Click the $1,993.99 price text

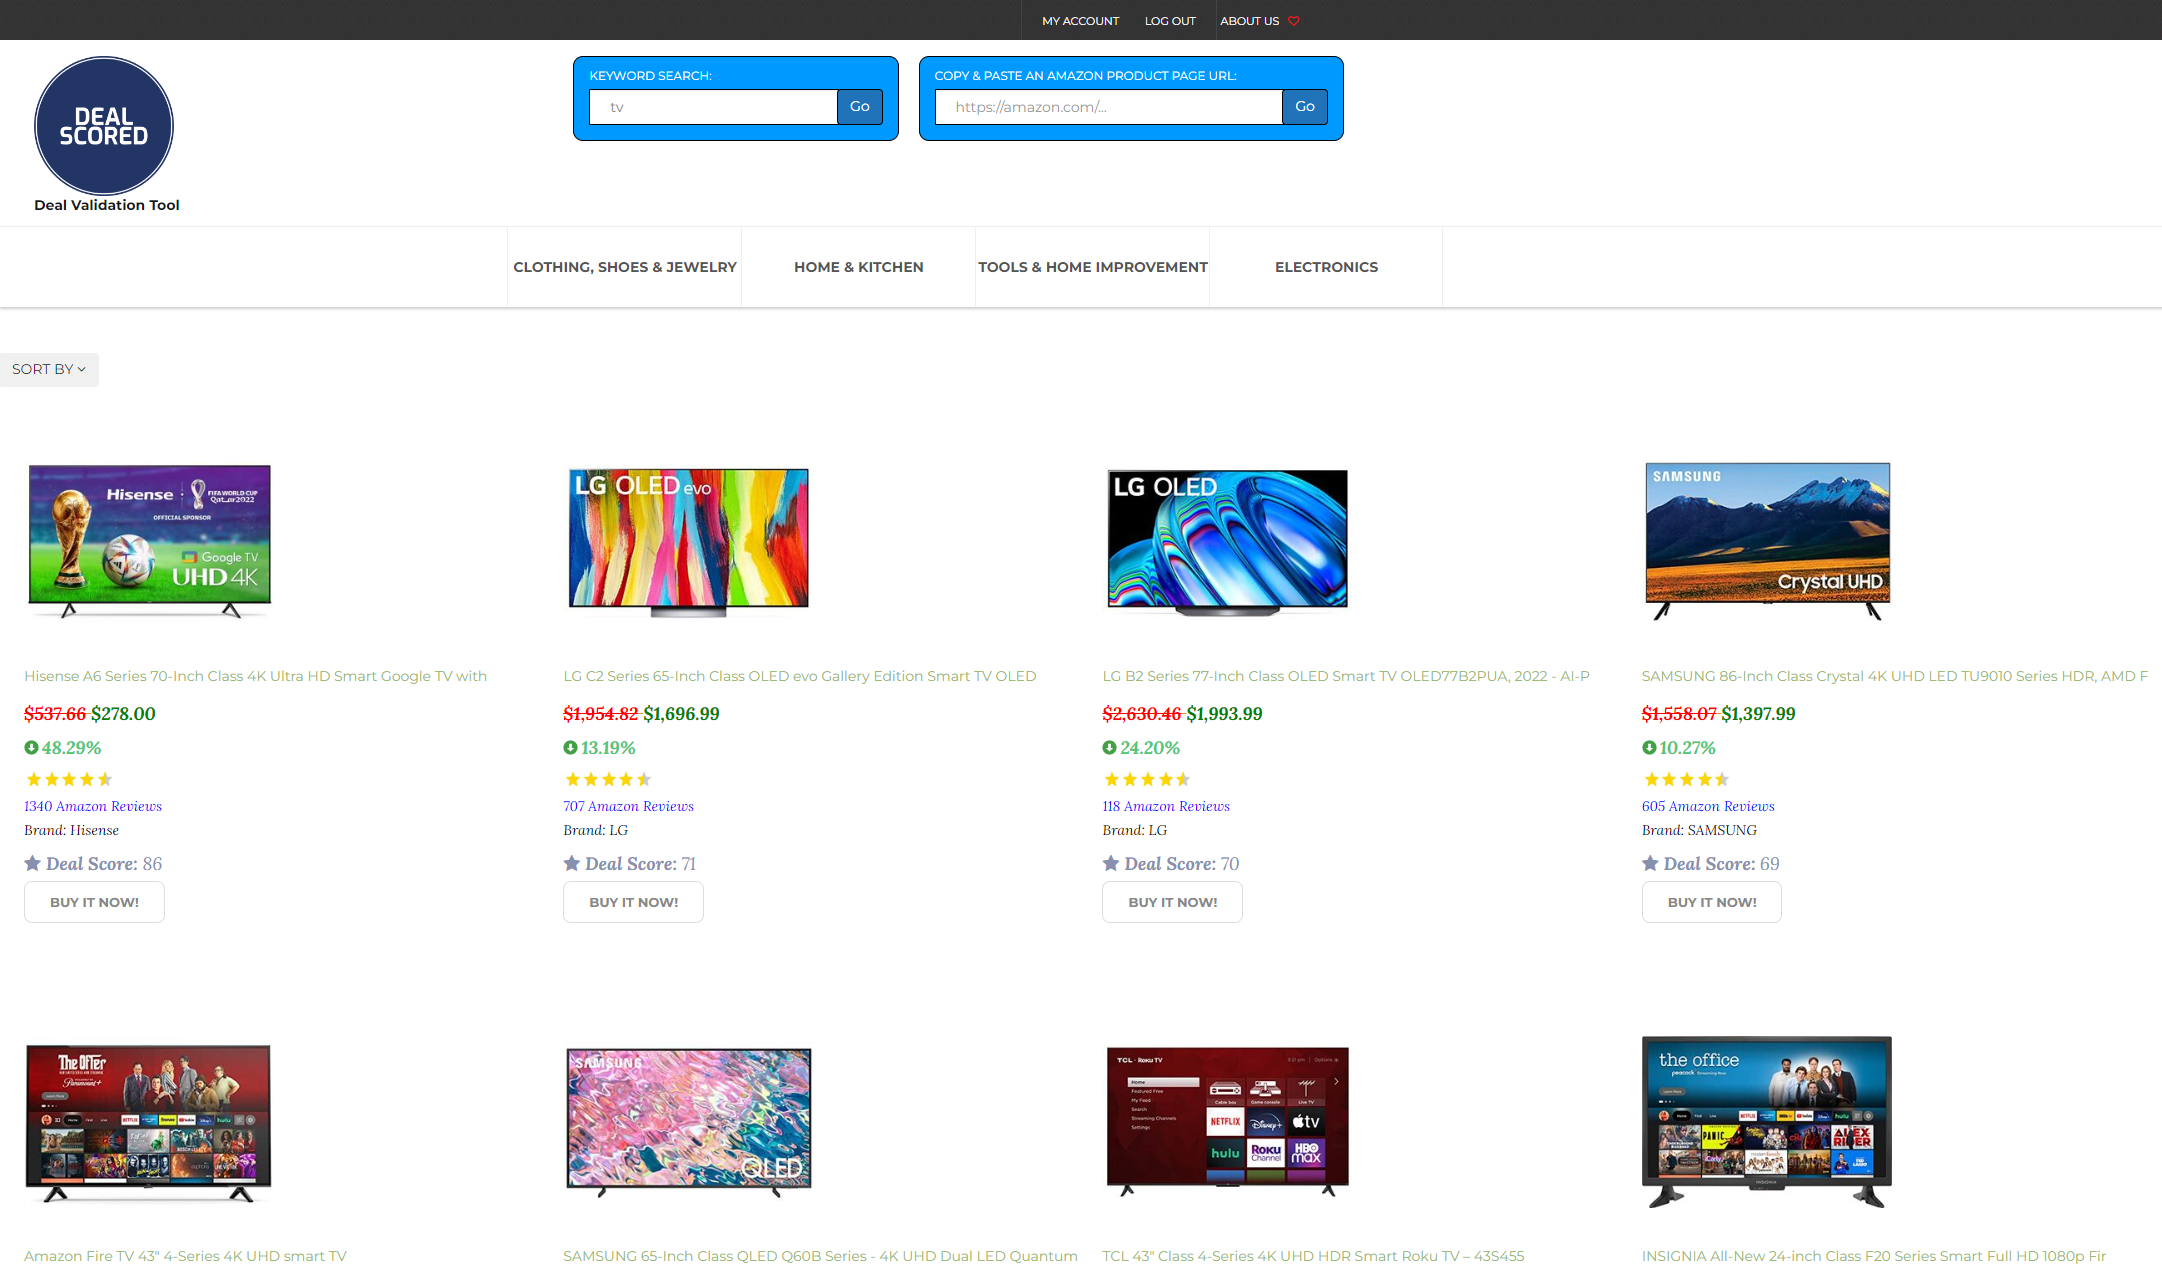[1224, 714]
